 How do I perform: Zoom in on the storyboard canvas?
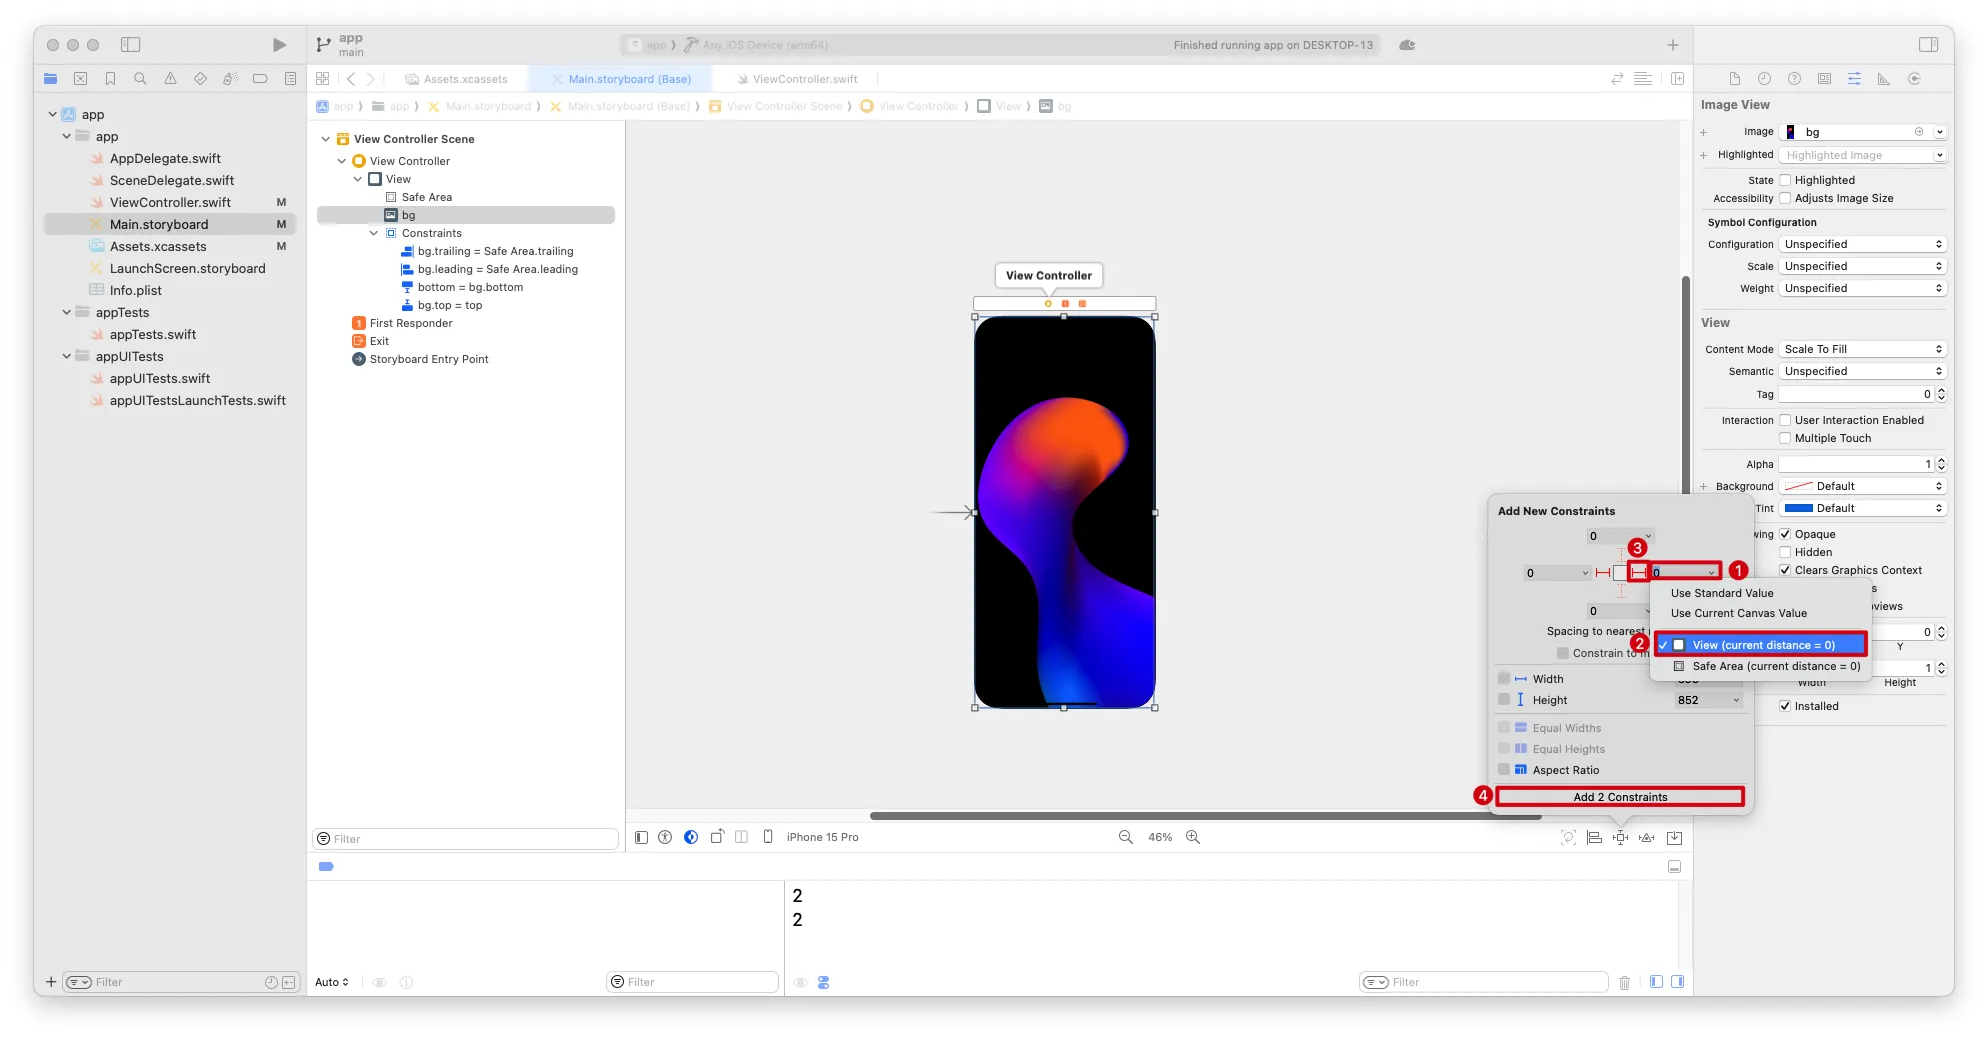[1193, 838]
